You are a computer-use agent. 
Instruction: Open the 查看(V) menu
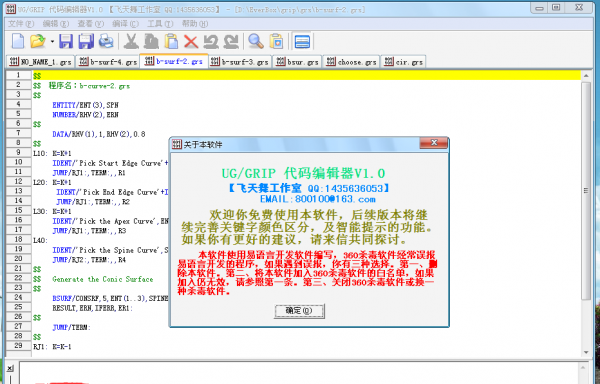pos(91,24)
